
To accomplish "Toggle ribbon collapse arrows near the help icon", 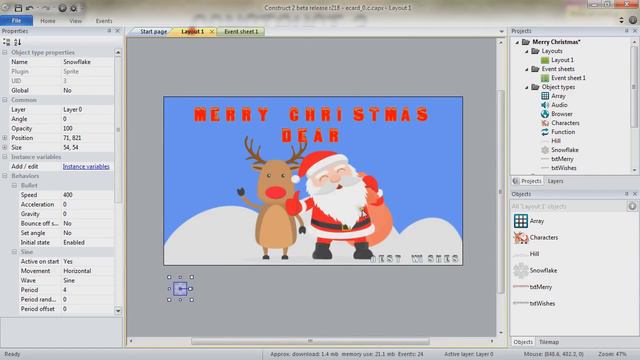I will (x=621, y=20).
